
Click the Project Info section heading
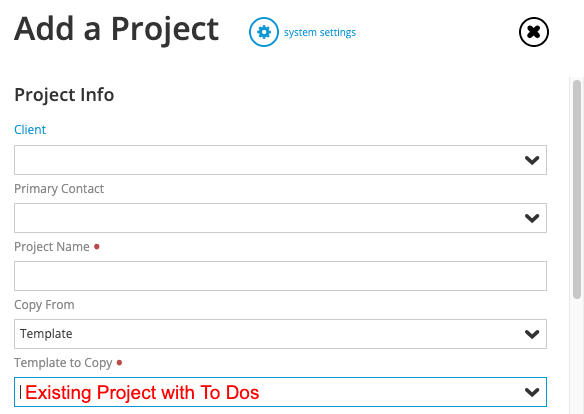[x=64, y=95]
